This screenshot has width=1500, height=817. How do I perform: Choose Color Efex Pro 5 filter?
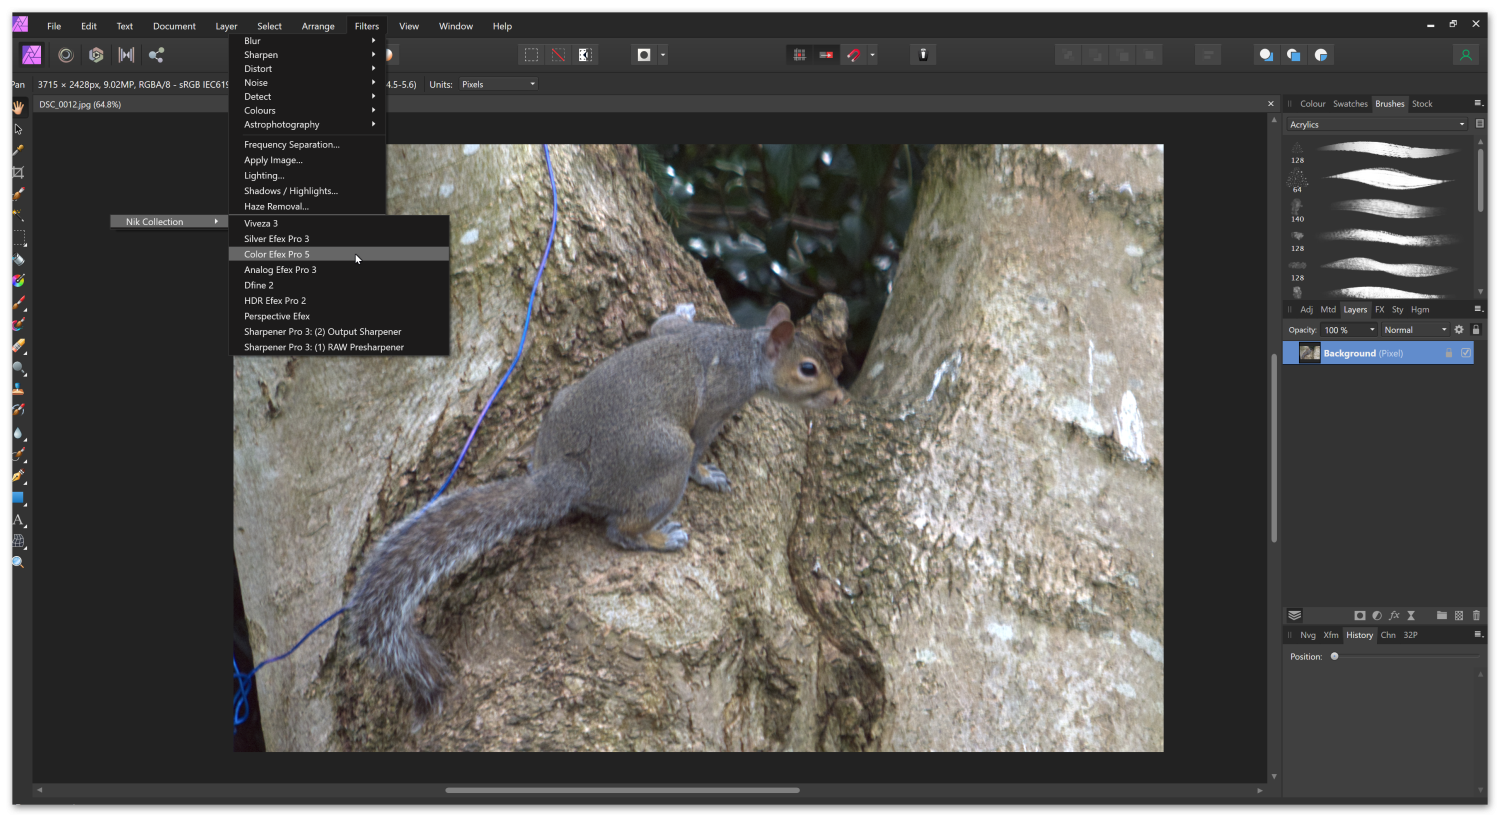(x=339, y=254)
